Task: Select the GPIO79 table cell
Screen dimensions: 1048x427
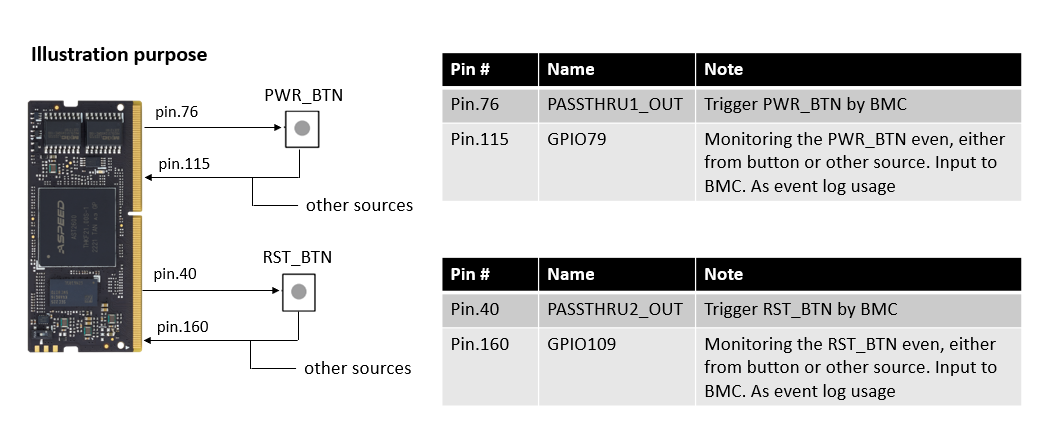Action: [577, 140]
